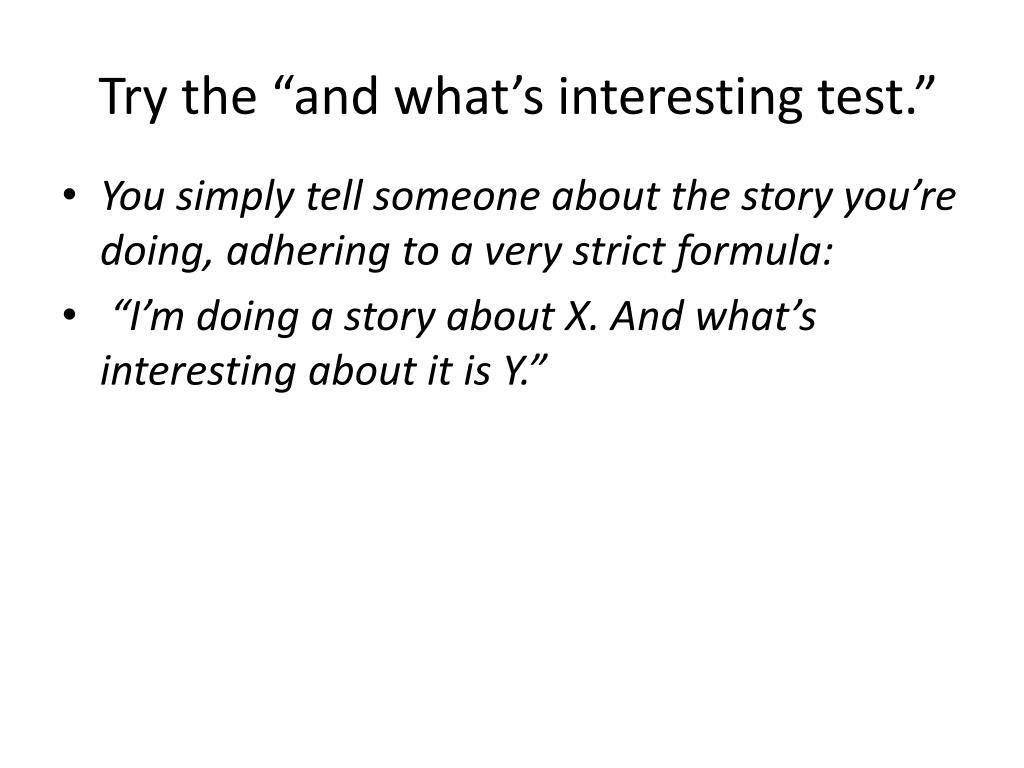Click the word "Try" in the title
Screen dimensions: 1024x768
coord(133,98)
